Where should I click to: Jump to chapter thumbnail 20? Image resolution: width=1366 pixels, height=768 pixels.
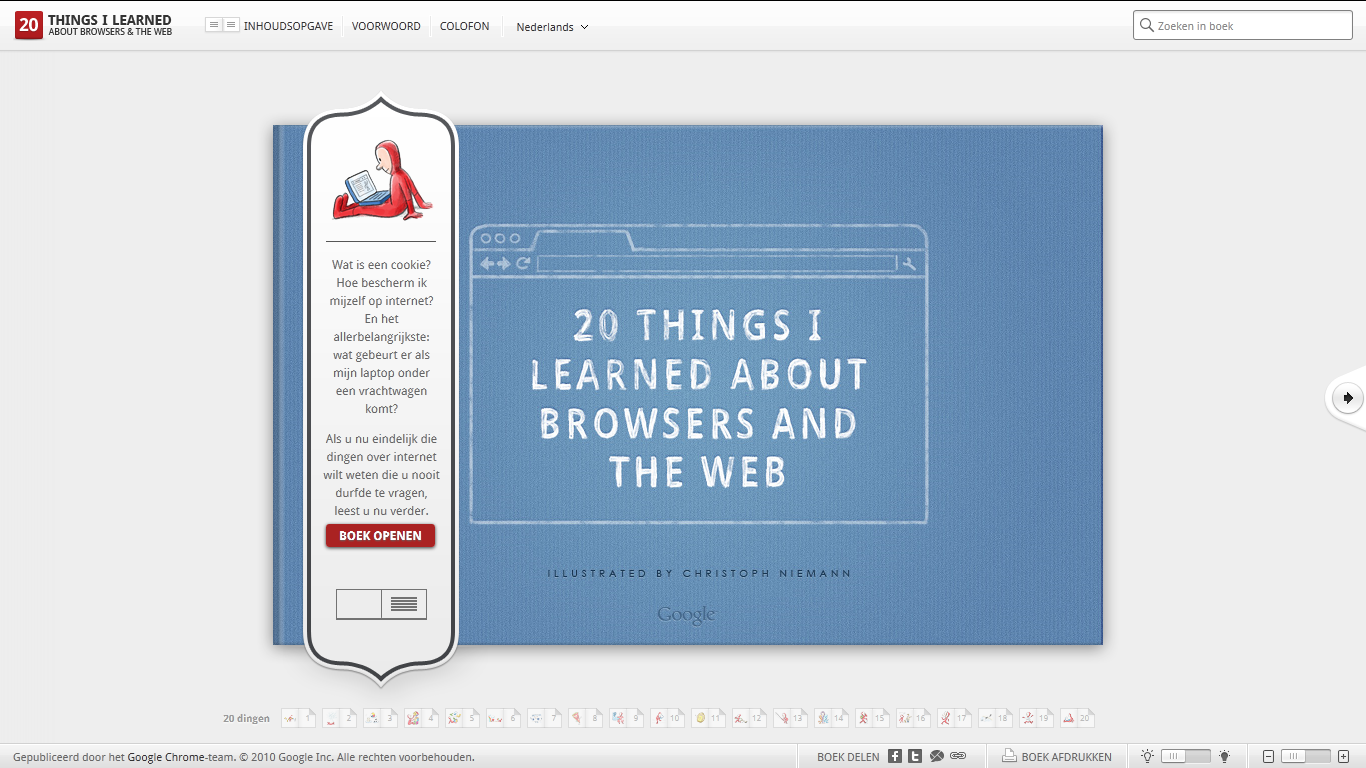[x=1078, y=718]
